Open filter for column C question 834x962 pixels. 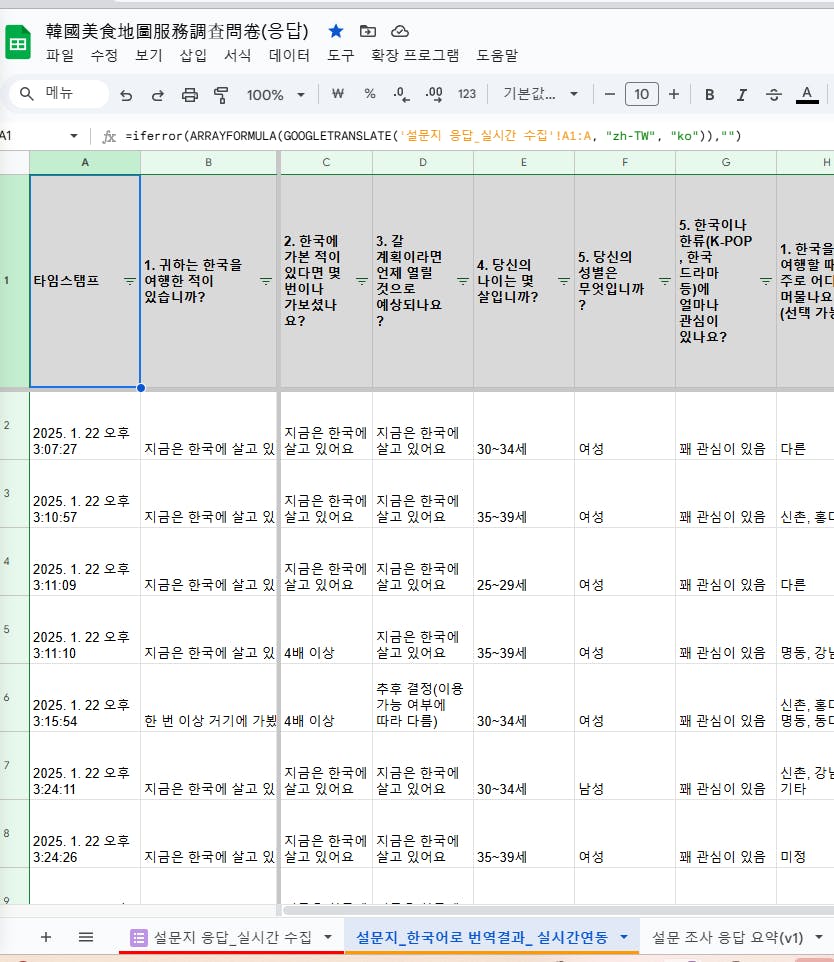tap(361, 281)
